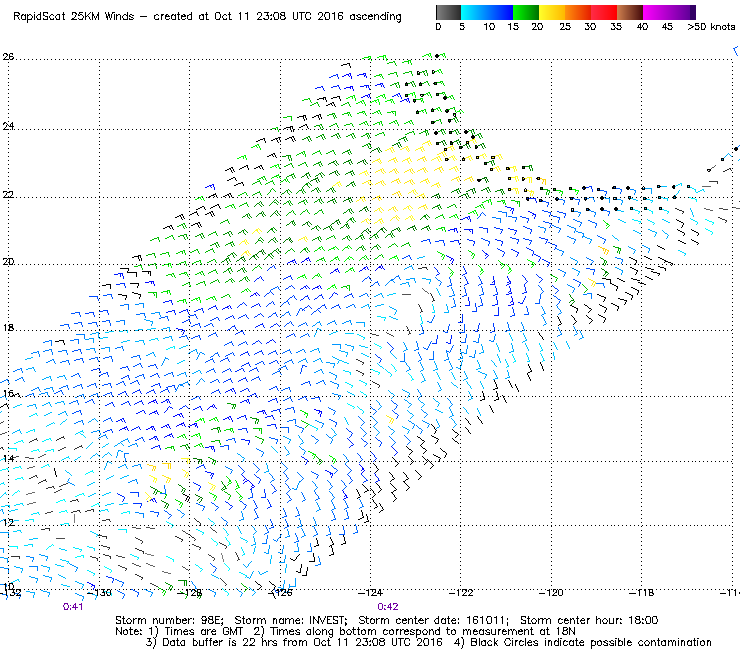
Task: Click the word 'ascending' in the title
Action: coord(375,17)
